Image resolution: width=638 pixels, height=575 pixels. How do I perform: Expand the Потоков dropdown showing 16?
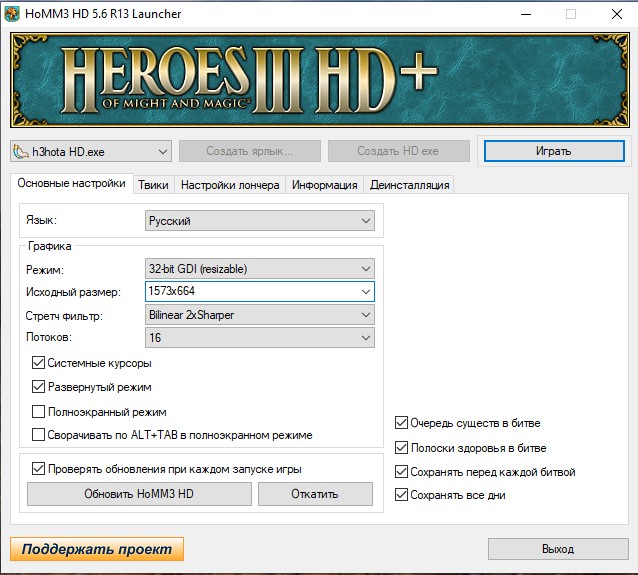pyautogui.click(x=260, y=338)
